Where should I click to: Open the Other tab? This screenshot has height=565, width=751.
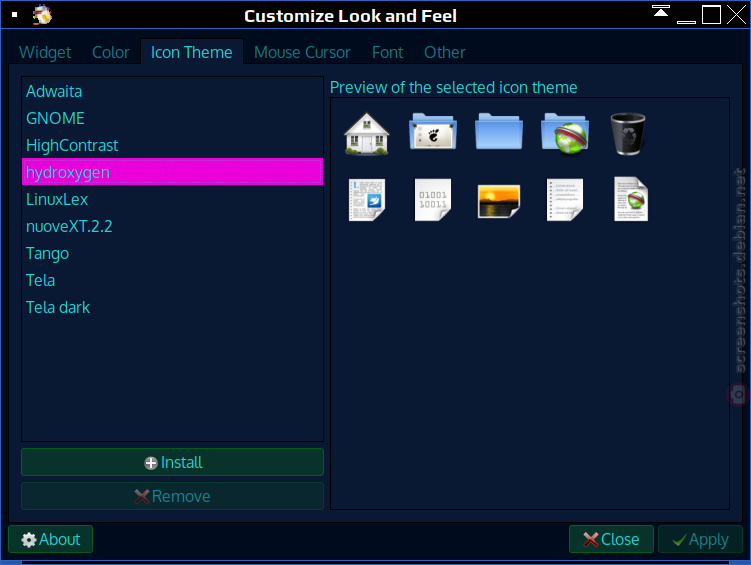[444, 52]
